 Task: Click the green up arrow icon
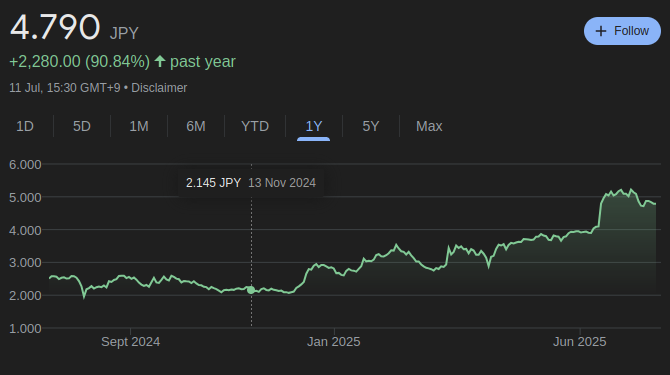160,61
